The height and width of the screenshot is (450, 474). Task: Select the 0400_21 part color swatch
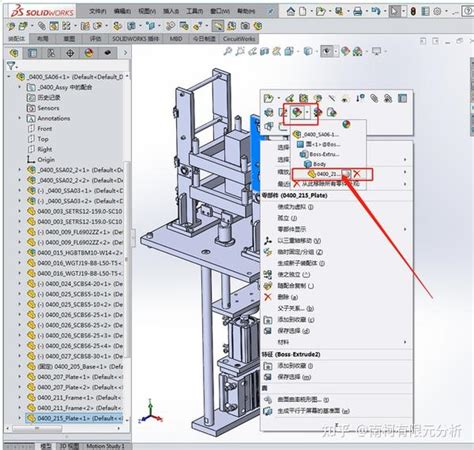point(347,174)
